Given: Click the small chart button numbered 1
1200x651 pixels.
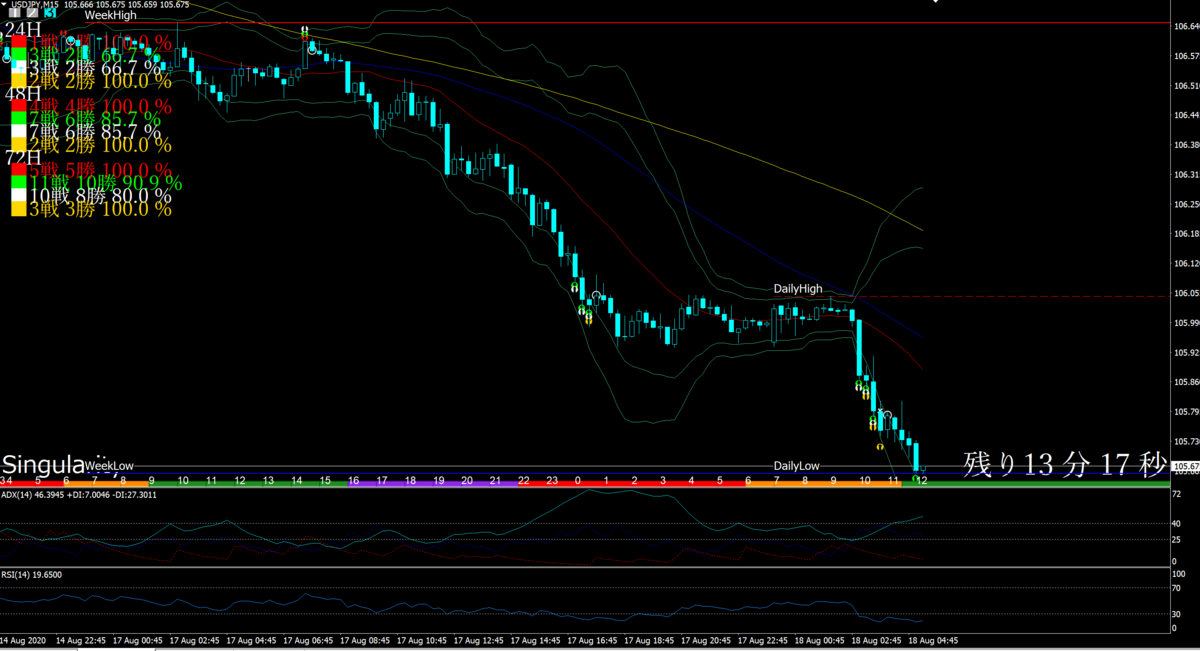Looking at the screenshot, I should click(x=13, y=14).
